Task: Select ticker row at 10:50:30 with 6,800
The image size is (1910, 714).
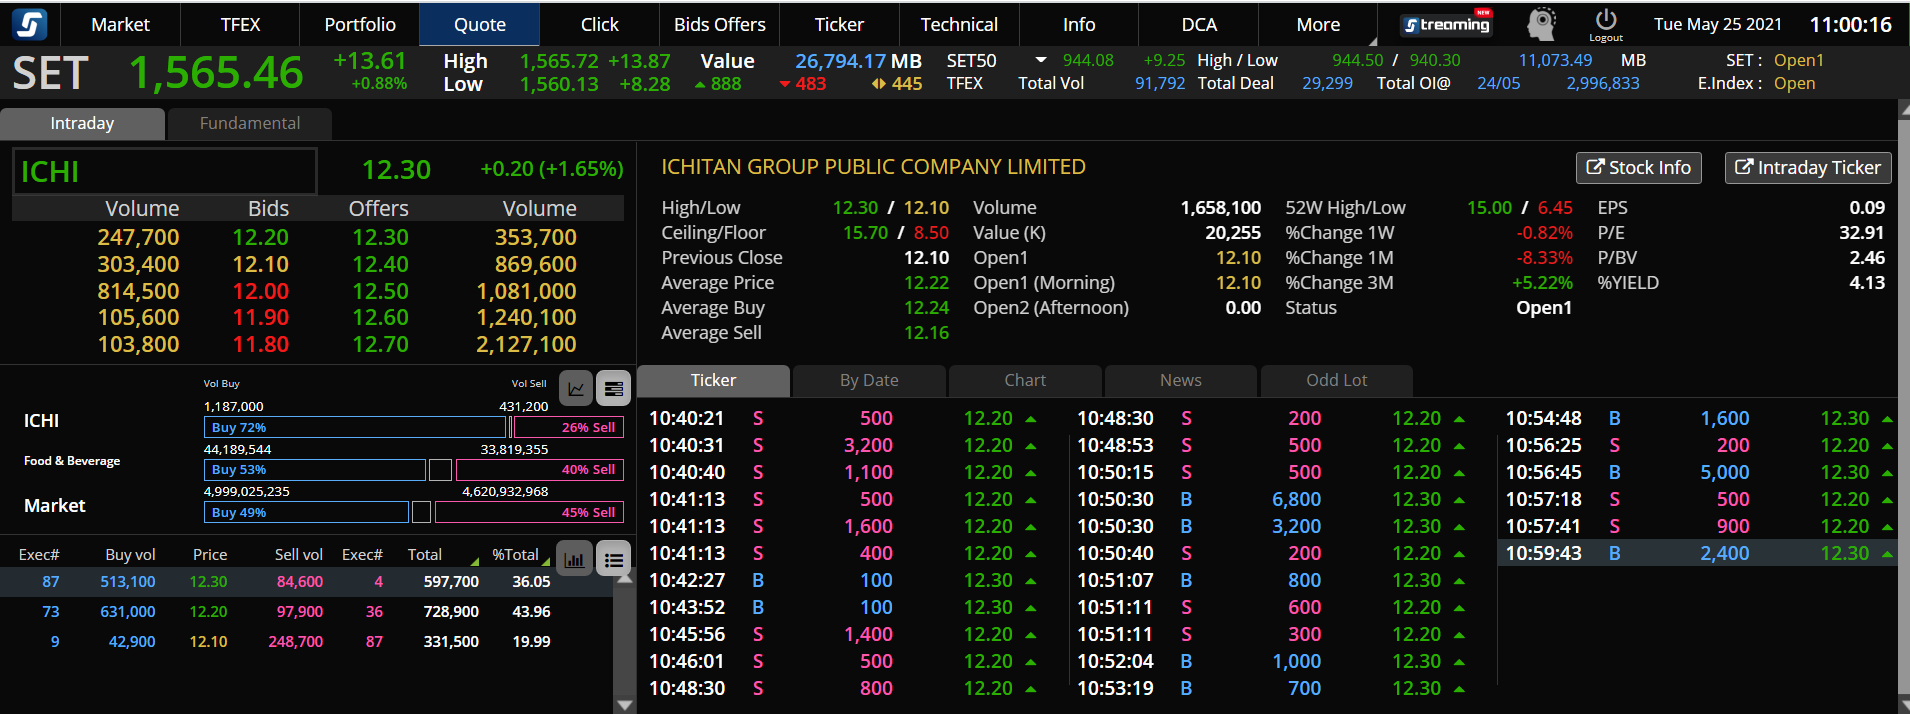Action: pyautogui.click(x=1270, y=499)
